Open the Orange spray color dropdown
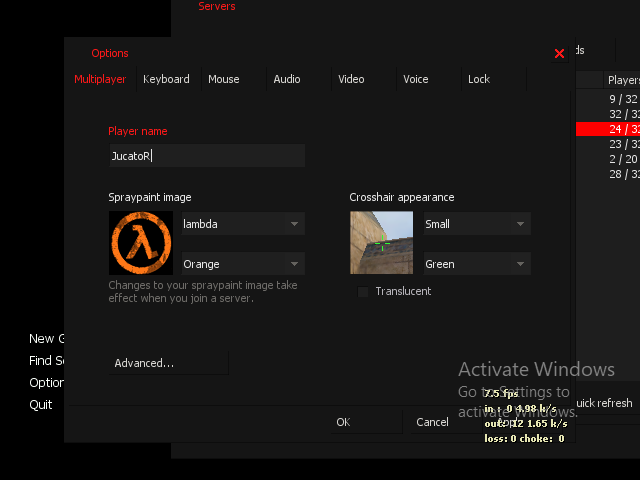 (243, 264)
